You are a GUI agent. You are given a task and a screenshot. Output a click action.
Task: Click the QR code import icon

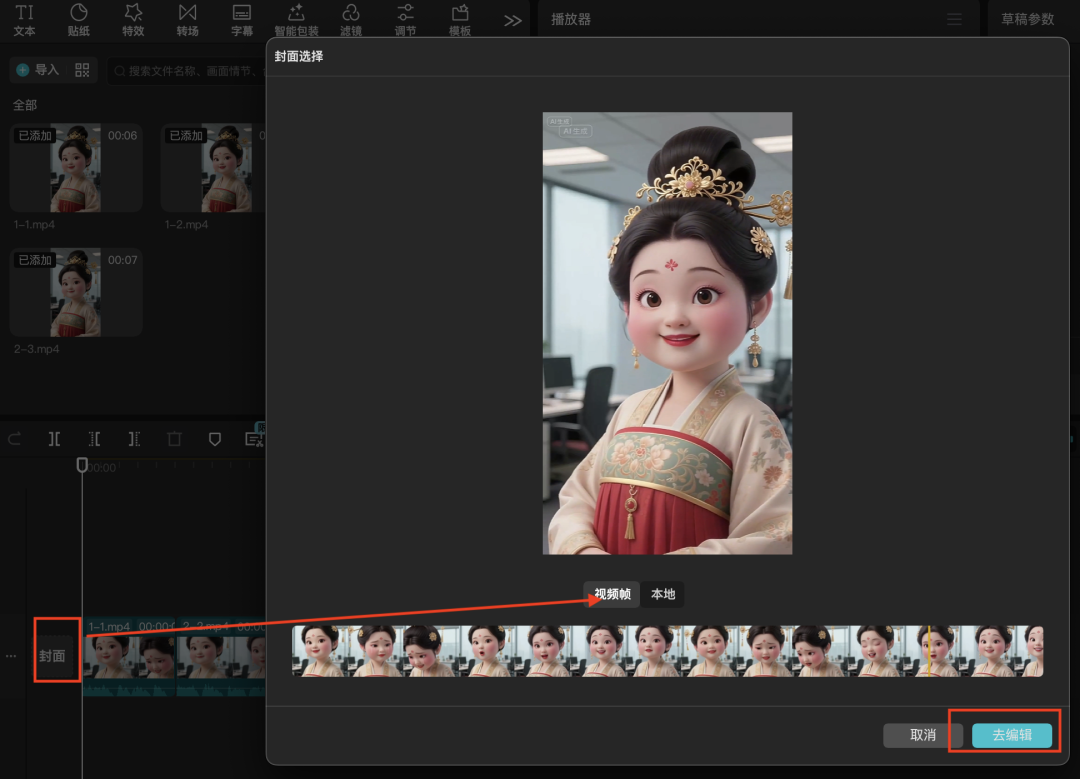82,70
